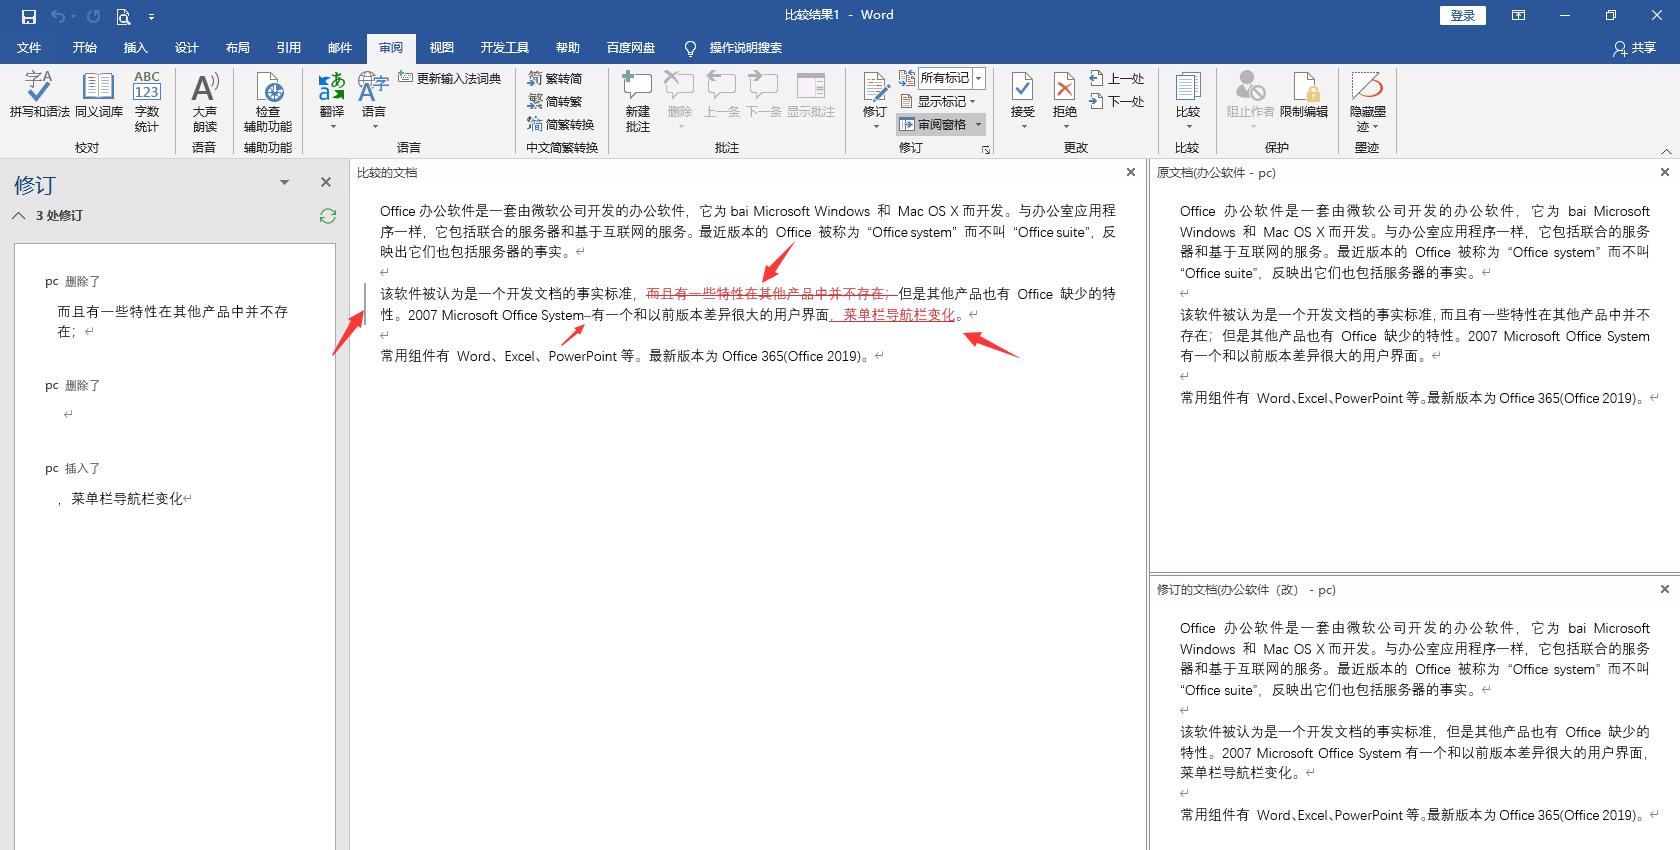Click the 修订 track changes button
This screenshot has width=1680, height=850.
point(875,100)
